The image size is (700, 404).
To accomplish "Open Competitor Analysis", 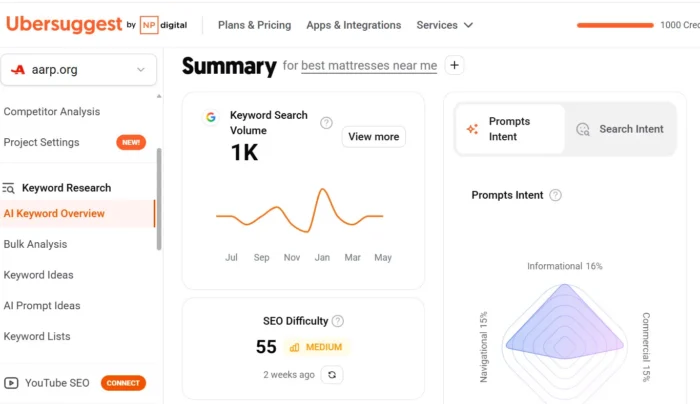I will 52,112.
